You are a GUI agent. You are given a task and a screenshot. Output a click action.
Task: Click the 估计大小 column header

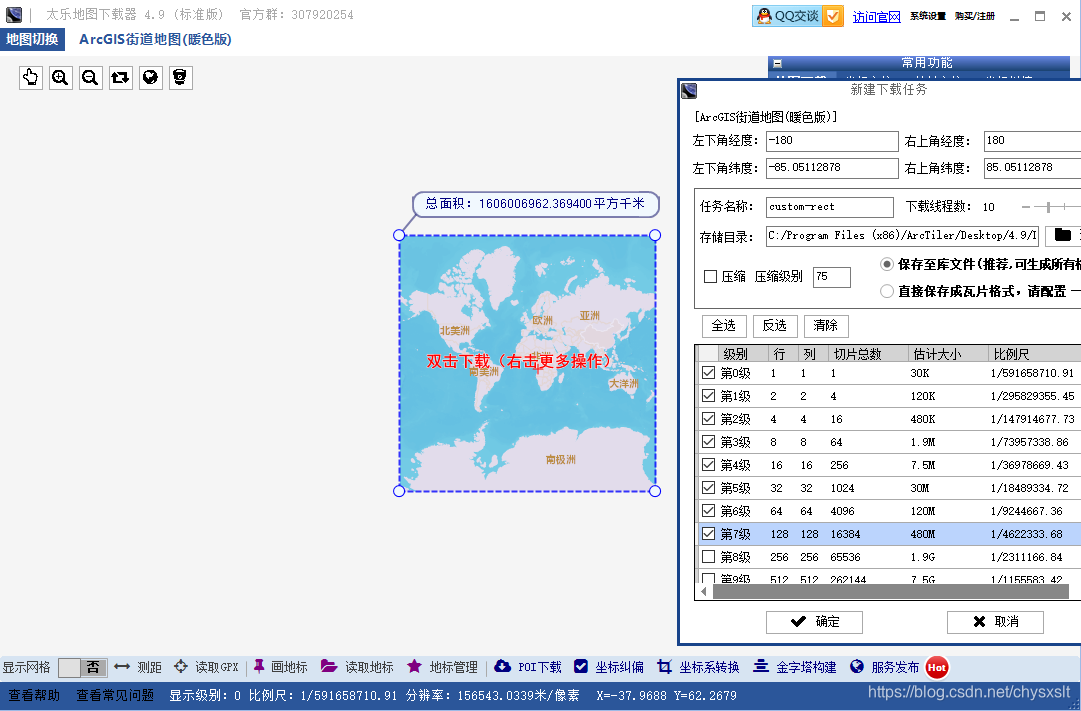point(948,354)
